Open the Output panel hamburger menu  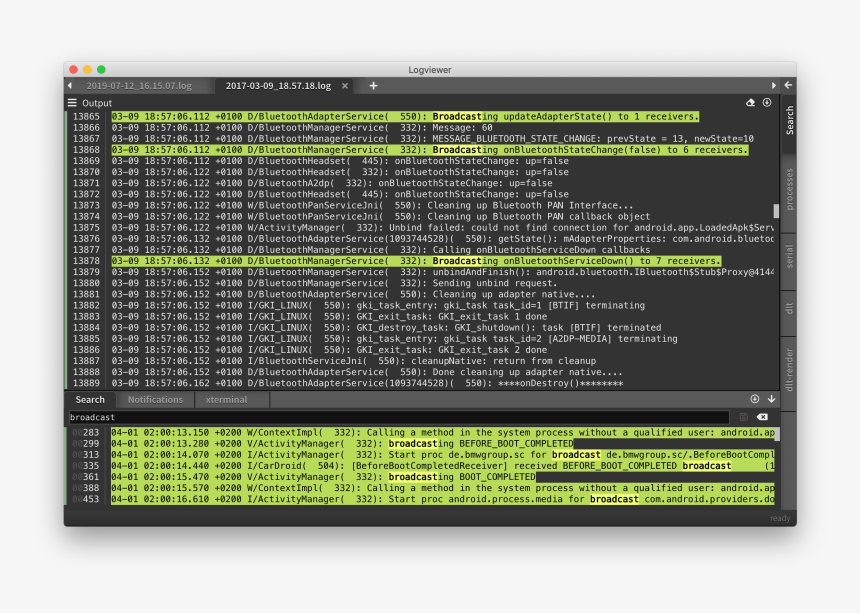(x=72, y=103)
